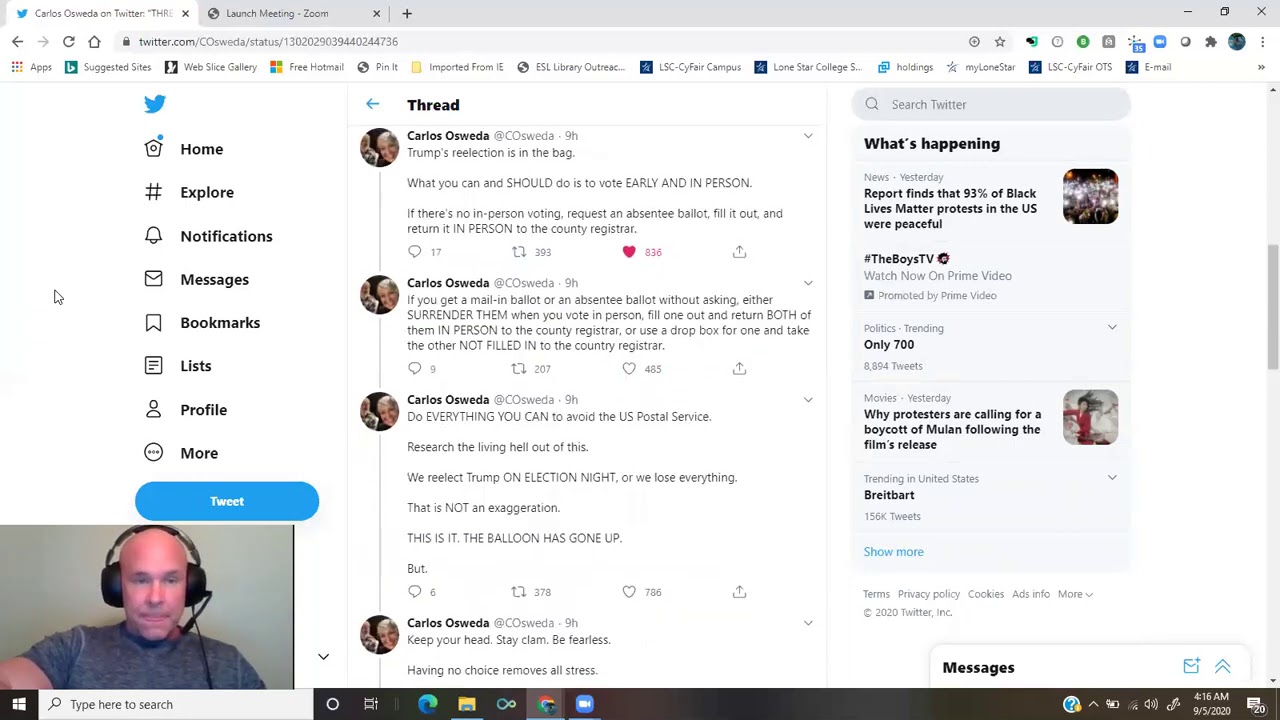Collapse the webcam overlay chevron
This screenshot has height=720, width=1280.
pyautogui.click(x=323, y=657)
